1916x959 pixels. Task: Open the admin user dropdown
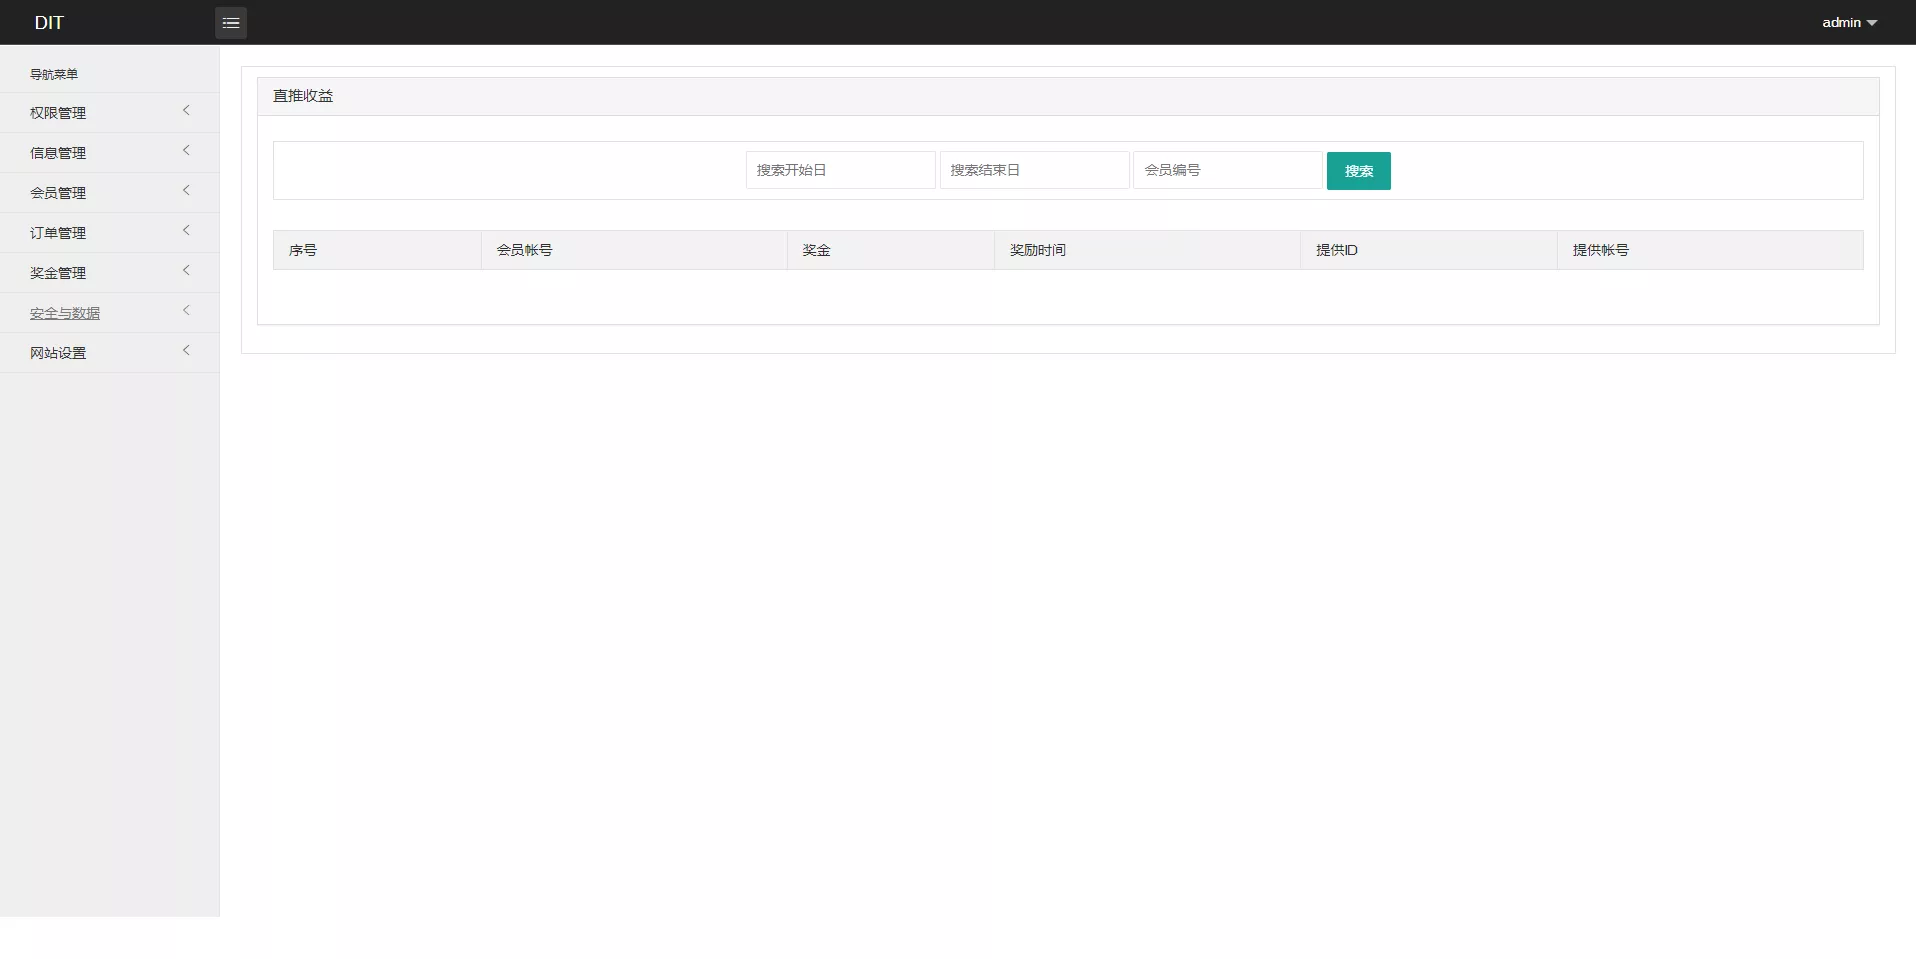tap(1848, 23)
